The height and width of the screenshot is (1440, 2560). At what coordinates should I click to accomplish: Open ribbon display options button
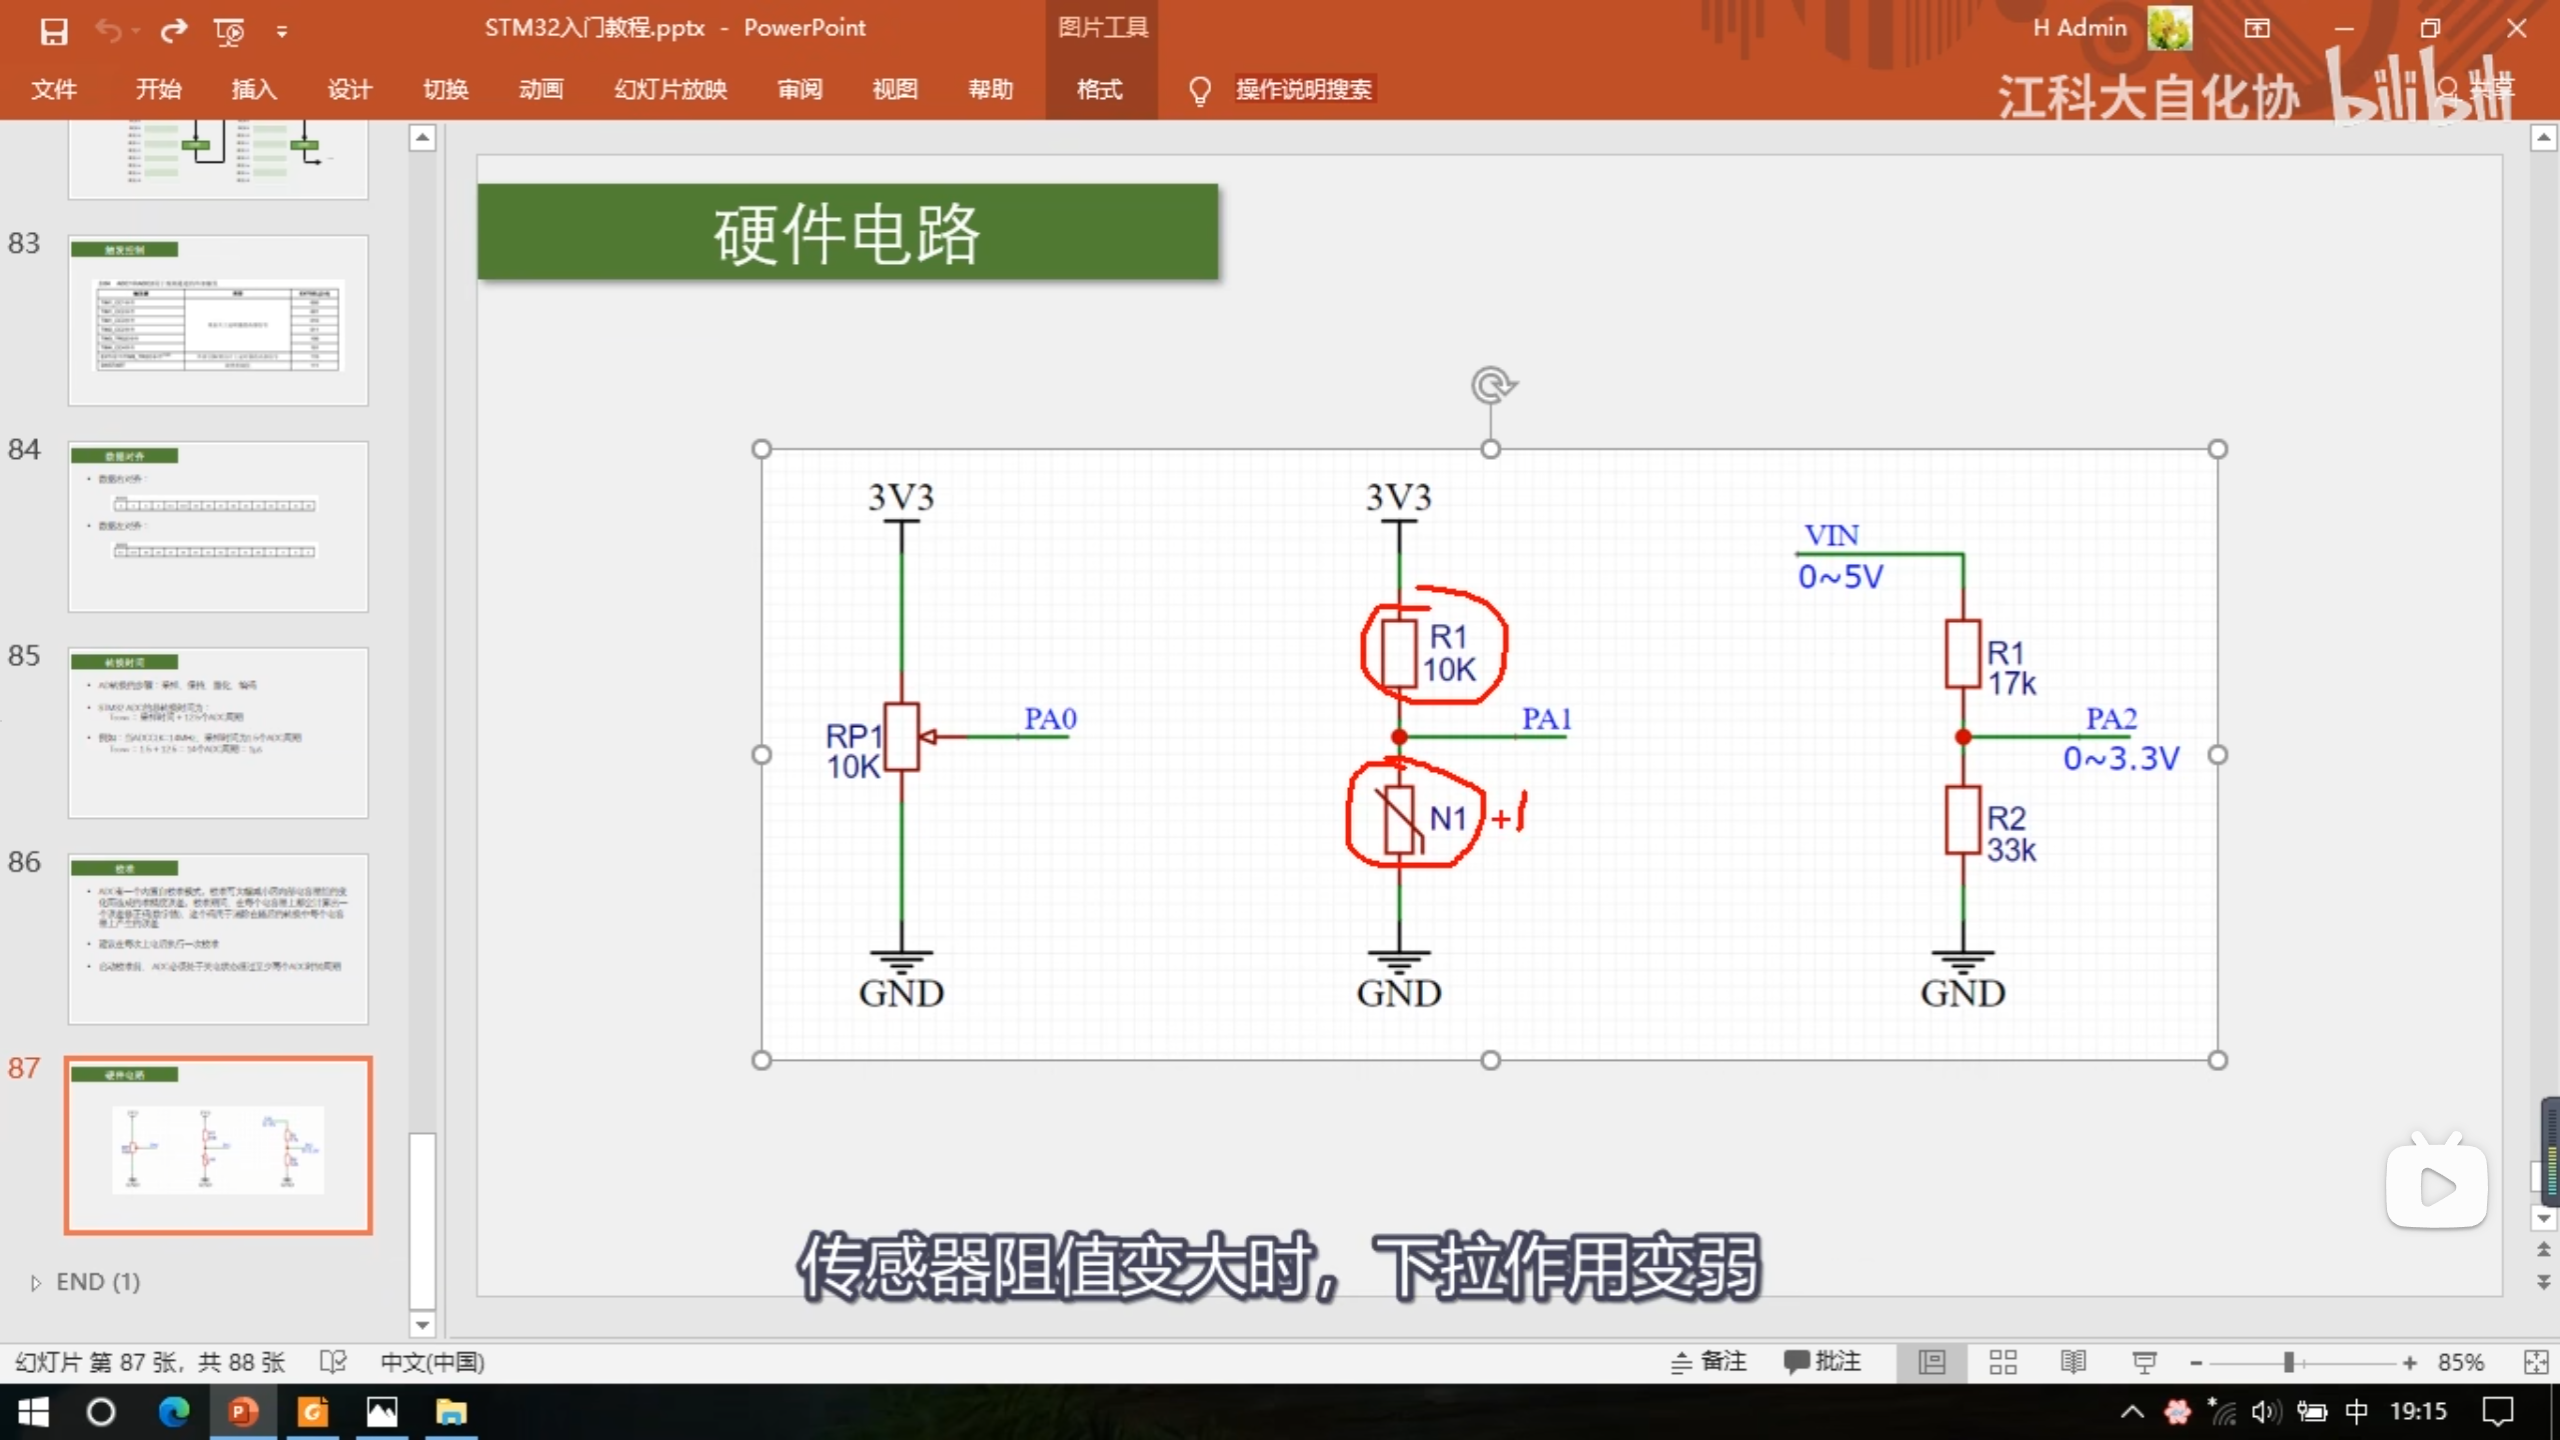2256,29
